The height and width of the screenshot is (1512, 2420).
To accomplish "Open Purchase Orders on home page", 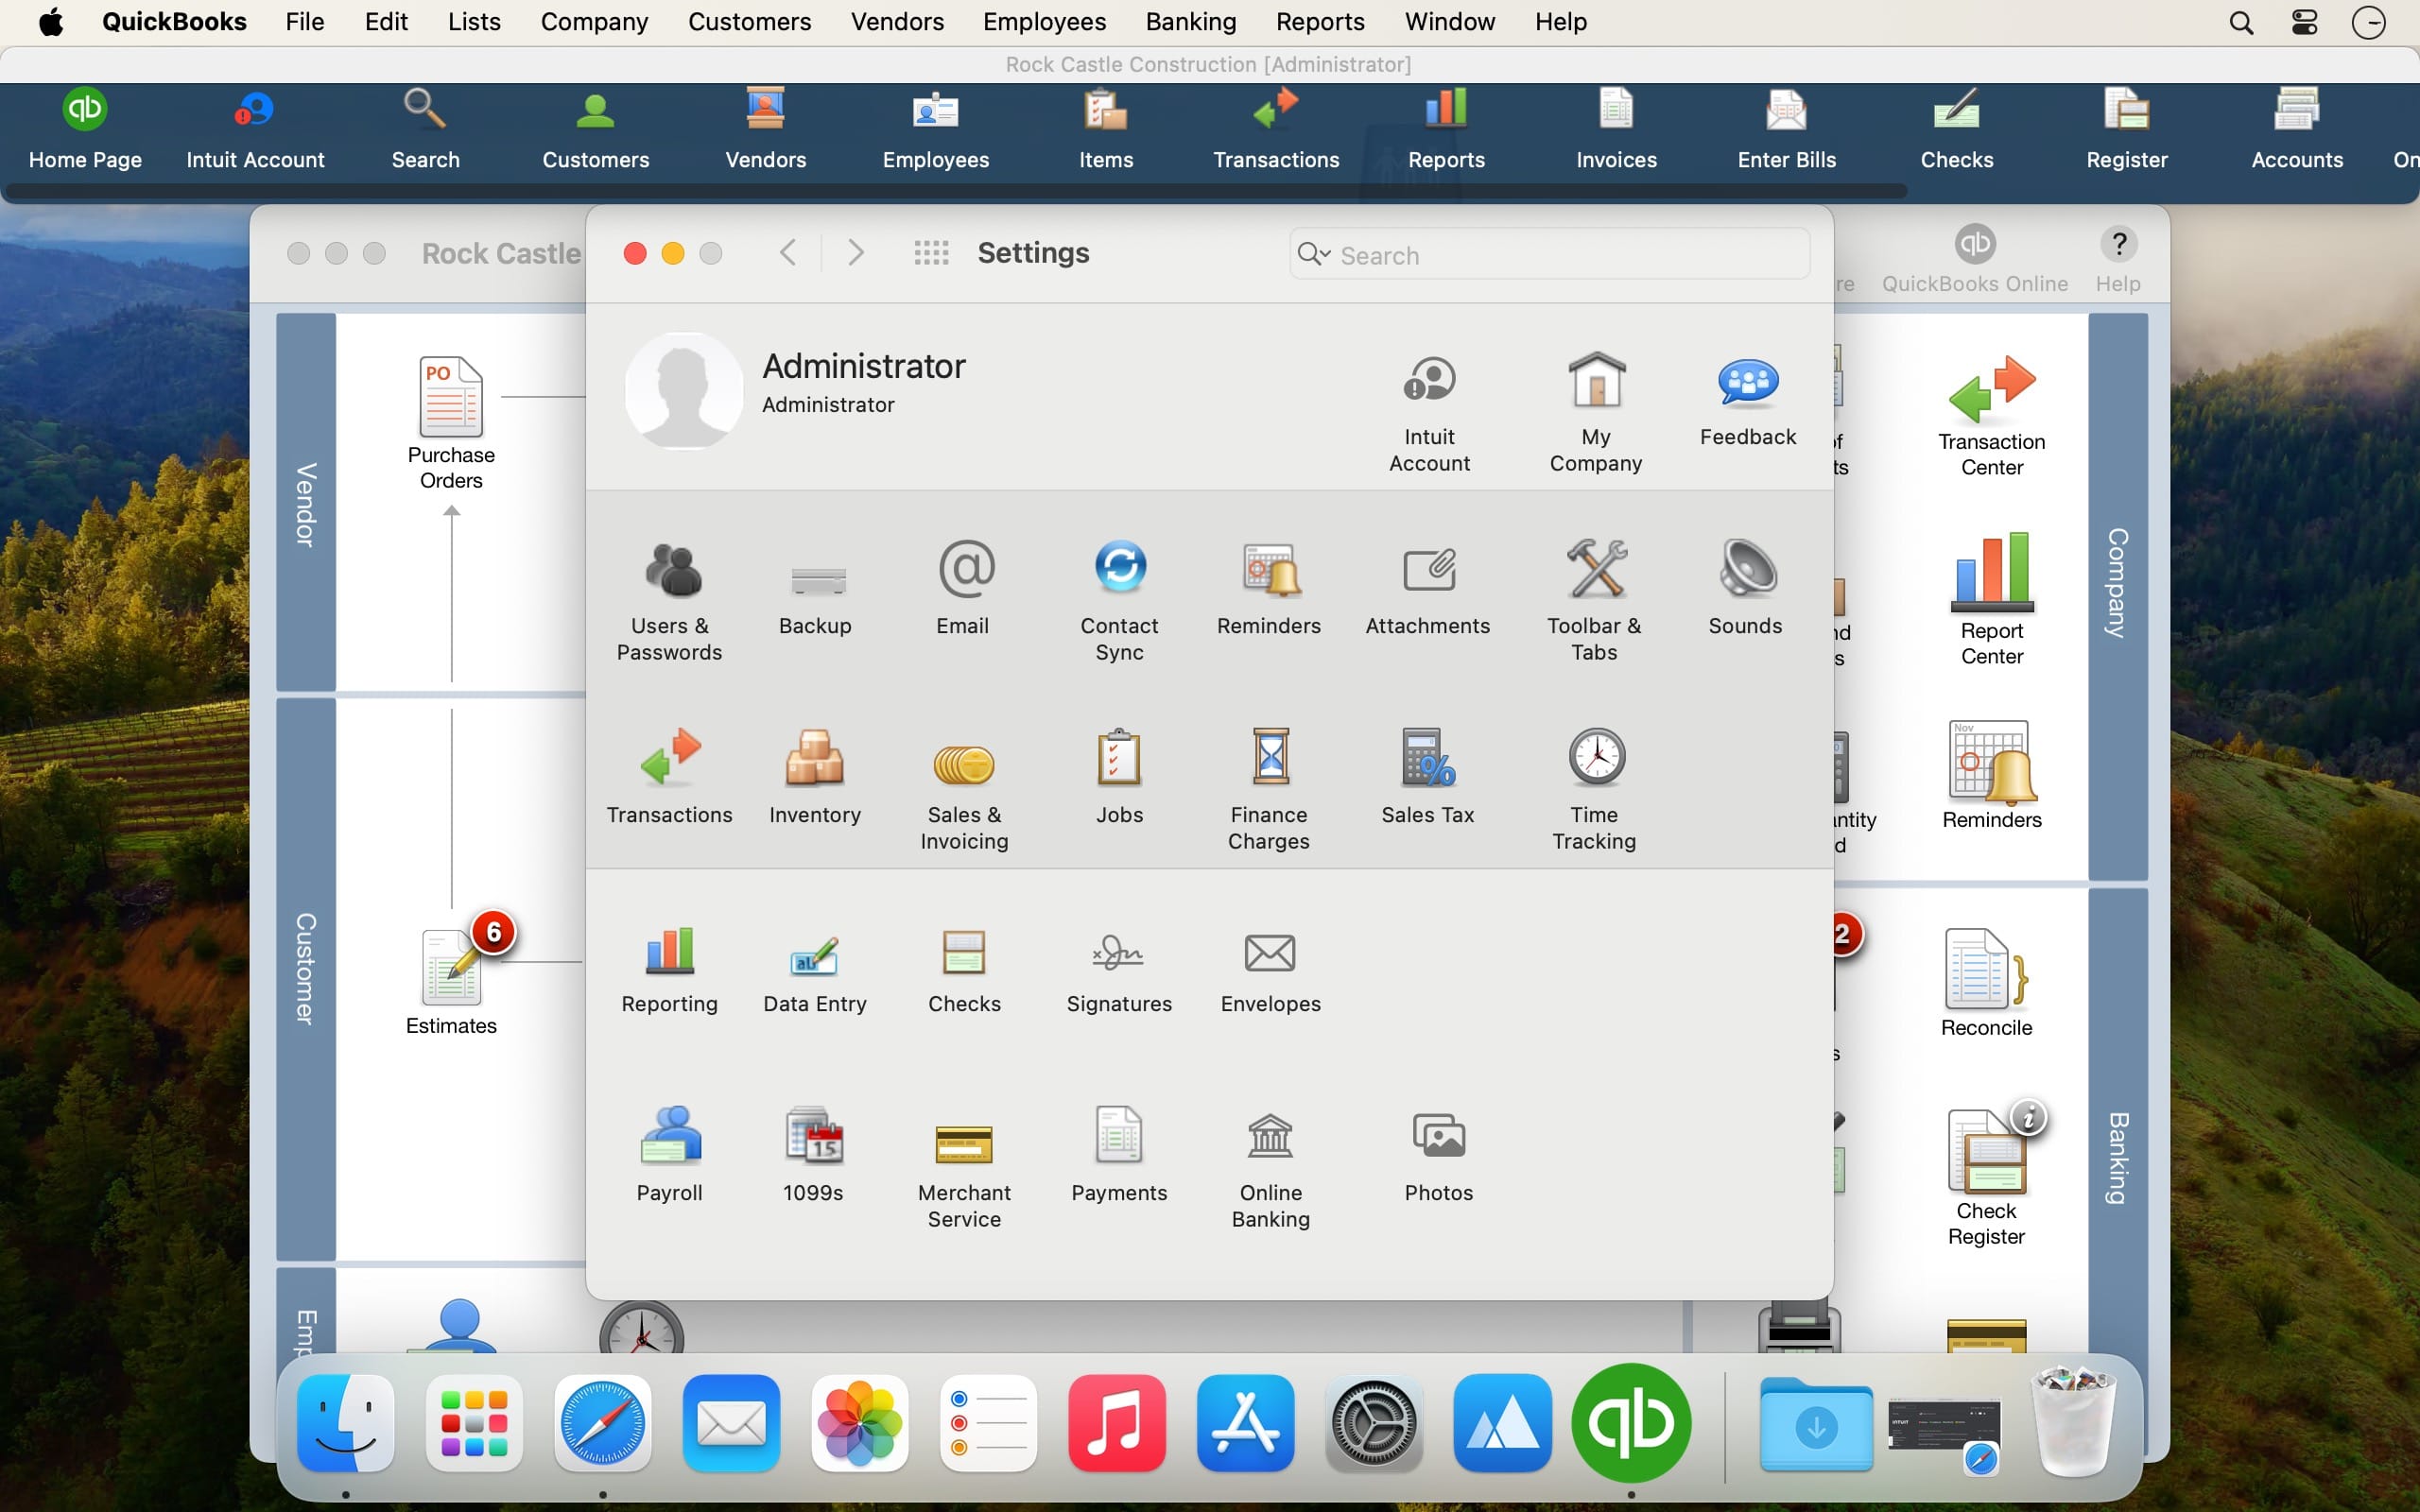I will [451, 423].
